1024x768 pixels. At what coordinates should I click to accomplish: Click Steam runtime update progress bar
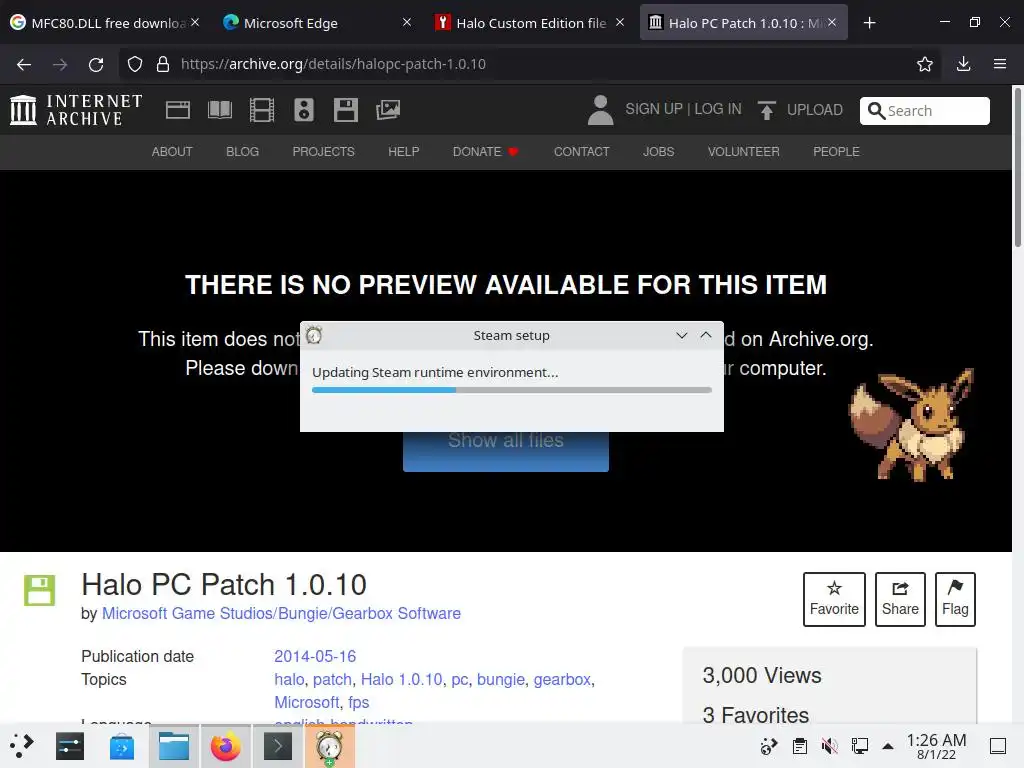click(511, 390)
